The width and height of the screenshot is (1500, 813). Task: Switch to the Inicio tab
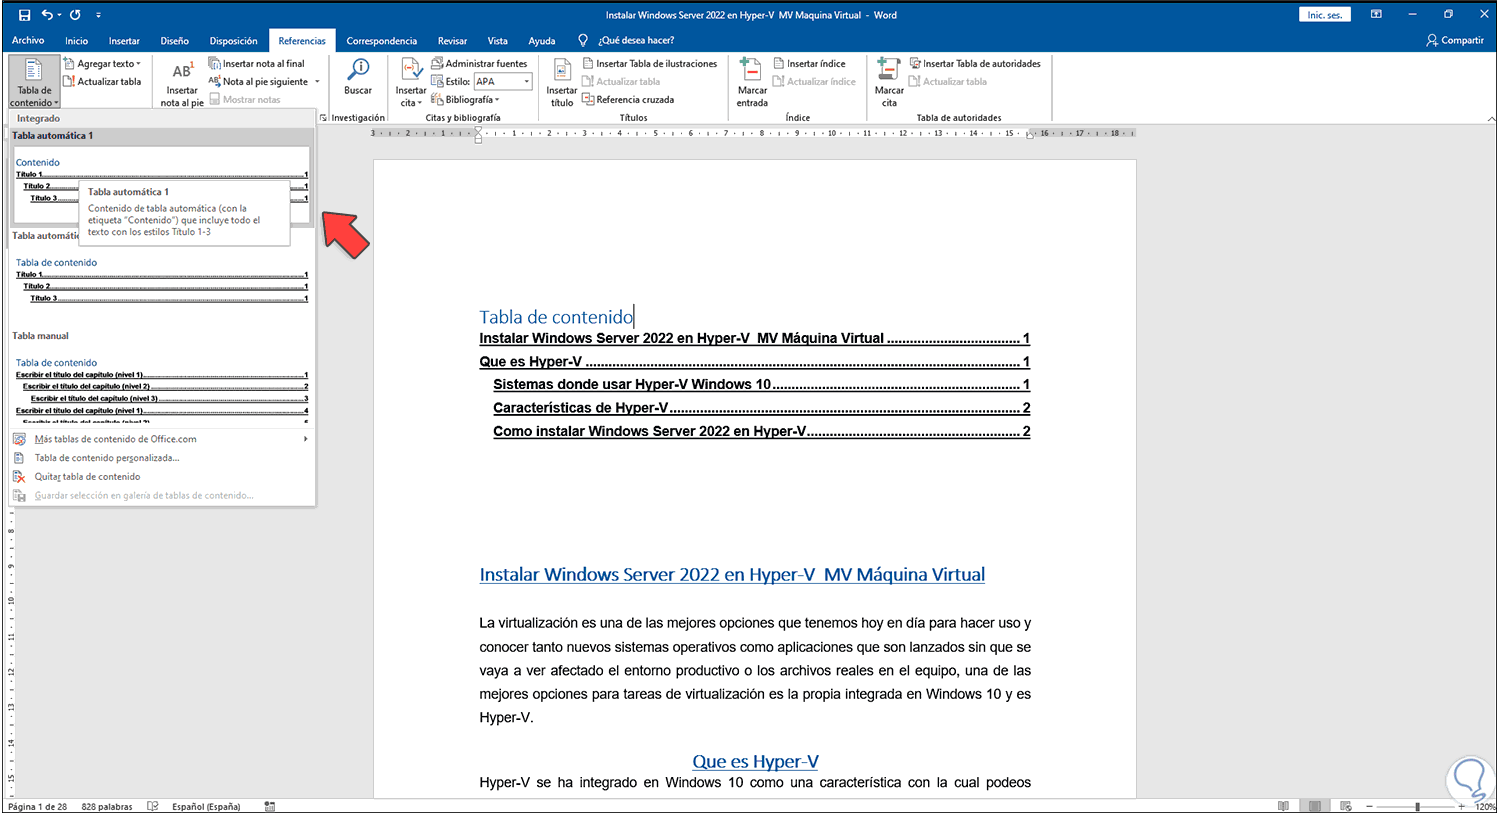tap(76, 41)
